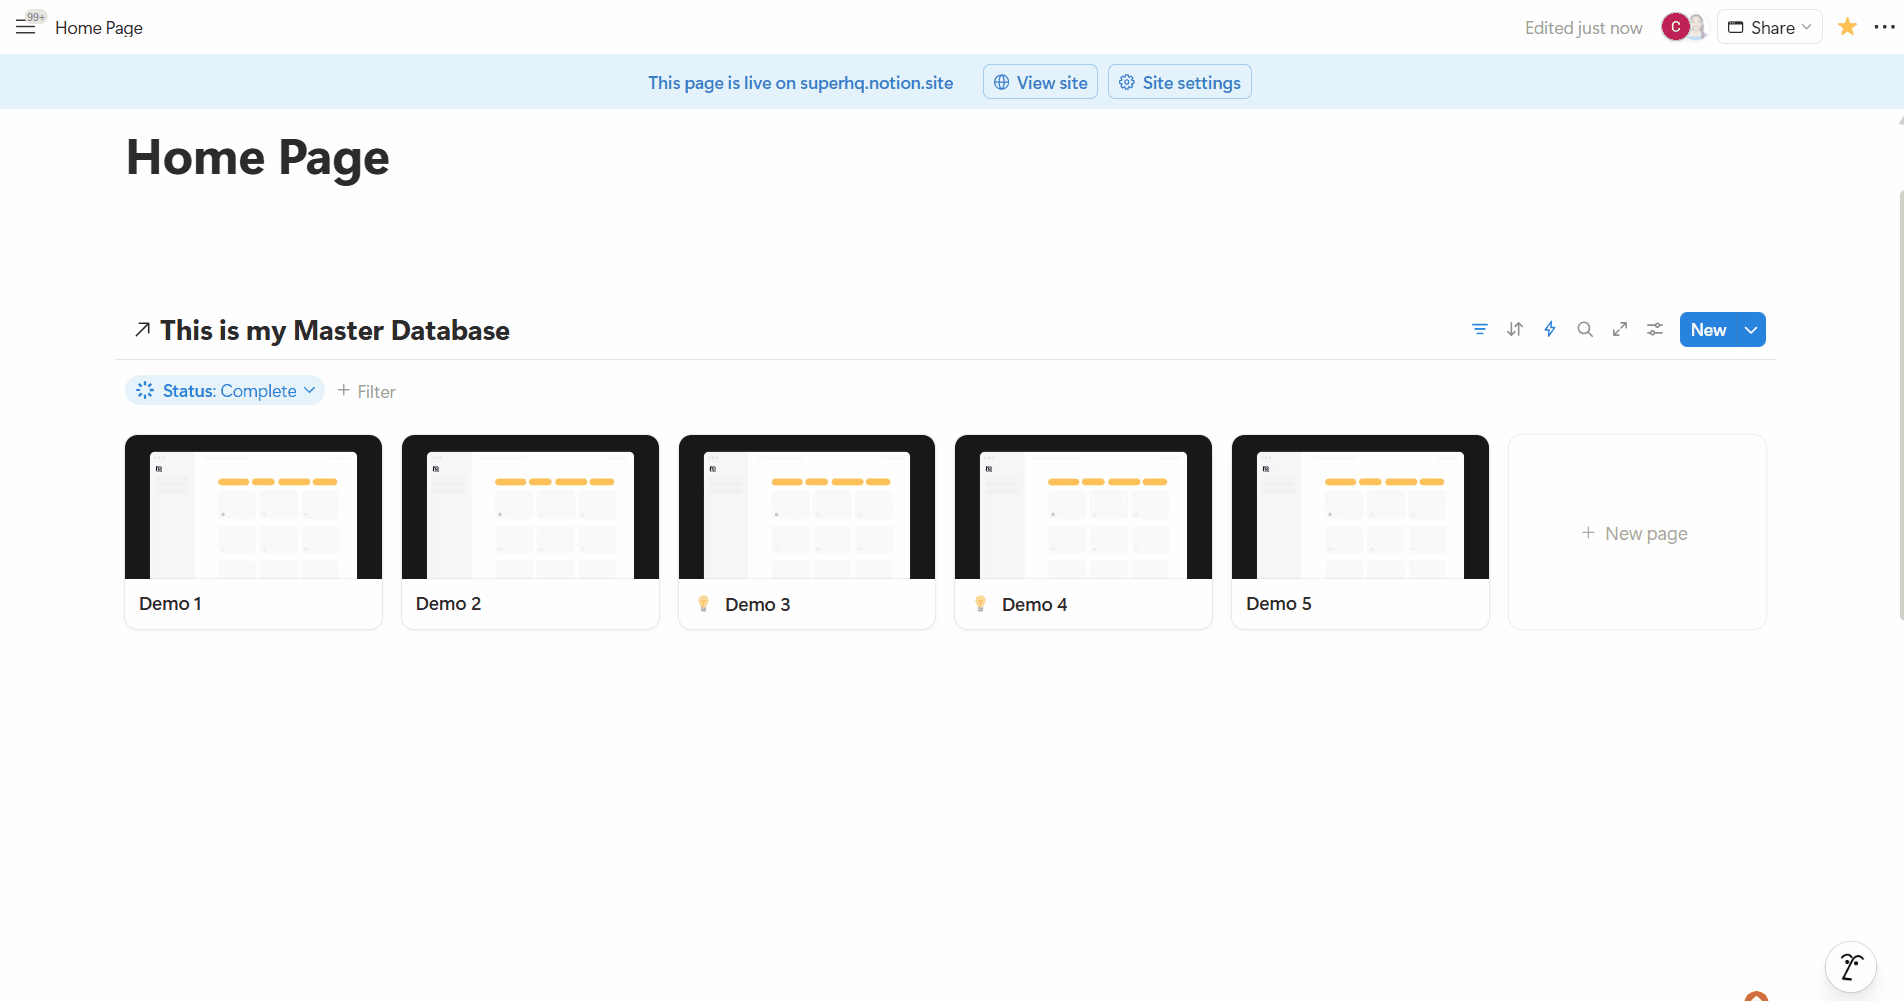This screenshot has height=1001, width=1904.
Task: Click the database sort arrows icon
Action: [1515, 329]
